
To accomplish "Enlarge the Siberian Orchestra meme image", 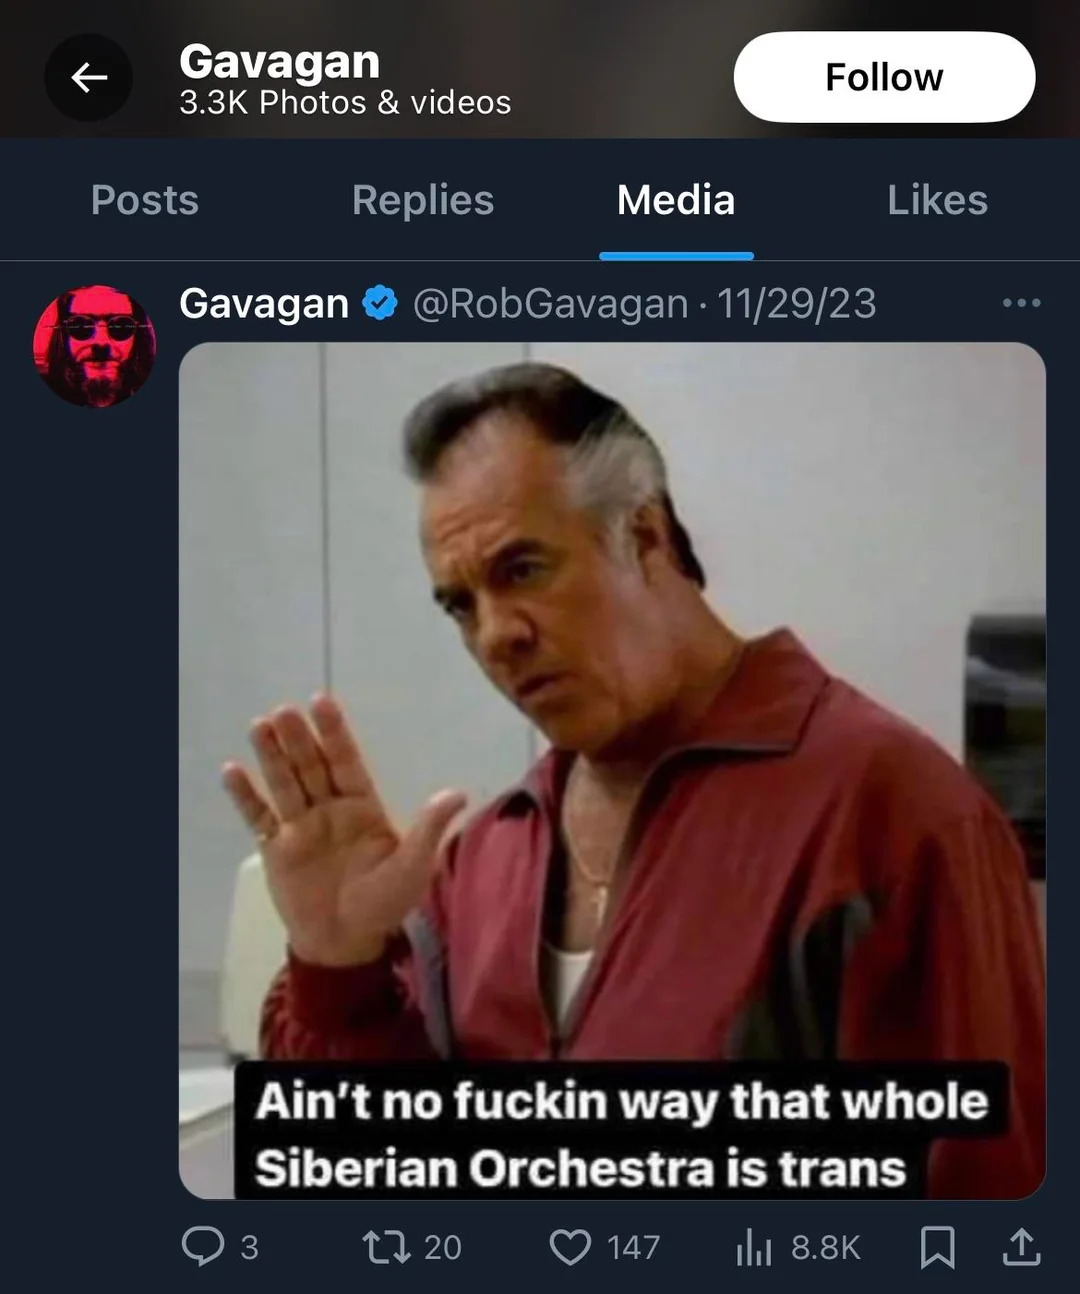I will click(612, 770).
